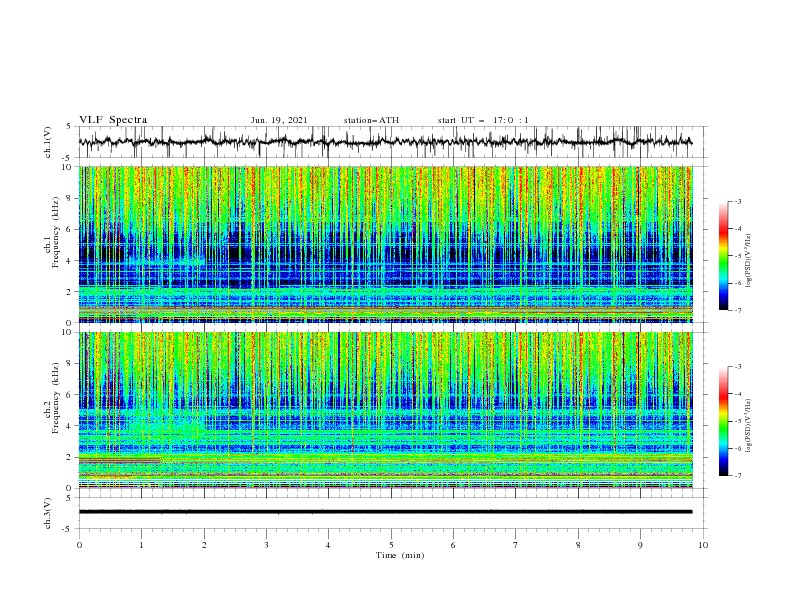Click the time axis tick label '8'

(x=578, y=545)
